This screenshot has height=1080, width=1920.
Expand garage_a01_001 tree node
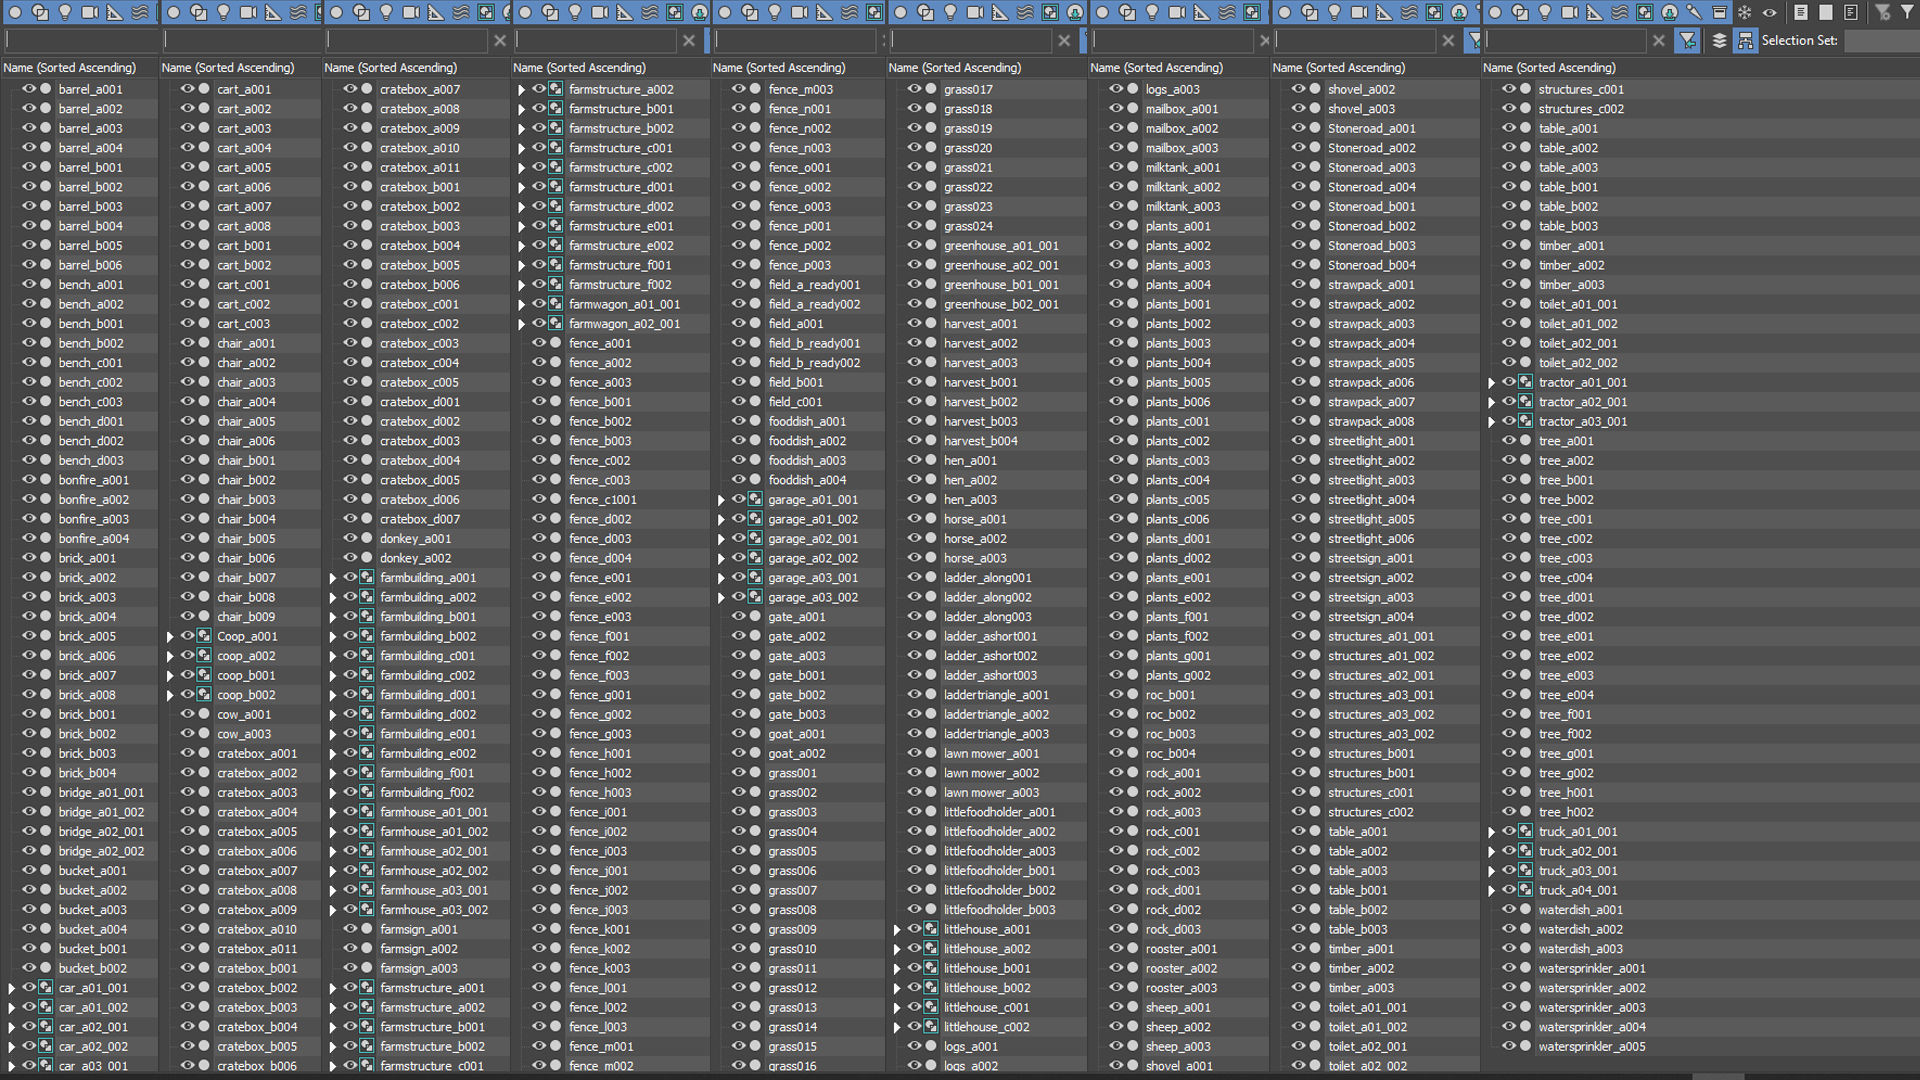point(721,500)
